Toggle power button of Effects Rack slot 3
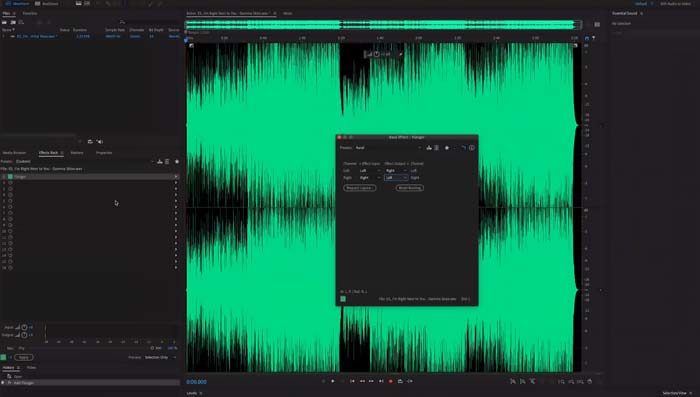 click(10, 189)
